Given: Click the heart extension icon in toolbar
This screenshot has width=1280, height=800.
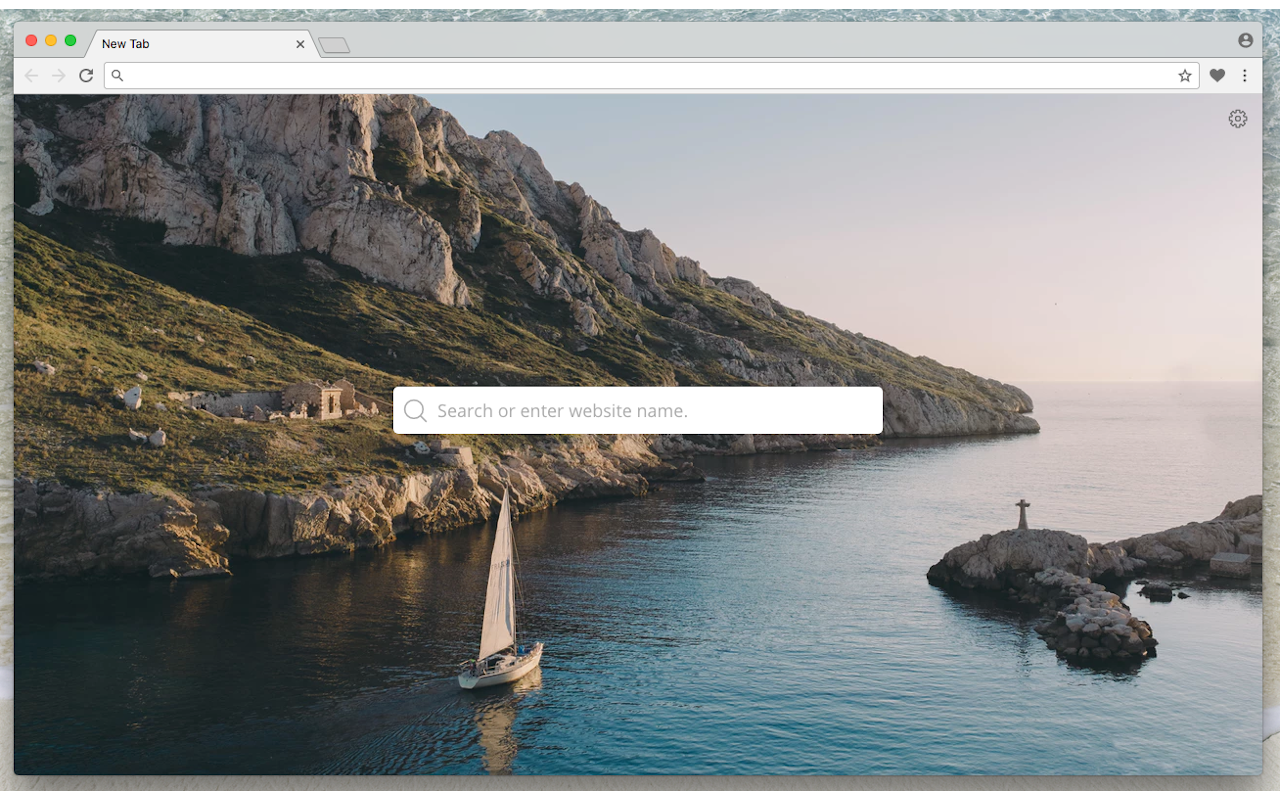Looking at the screenshot, I should 1217,75.
